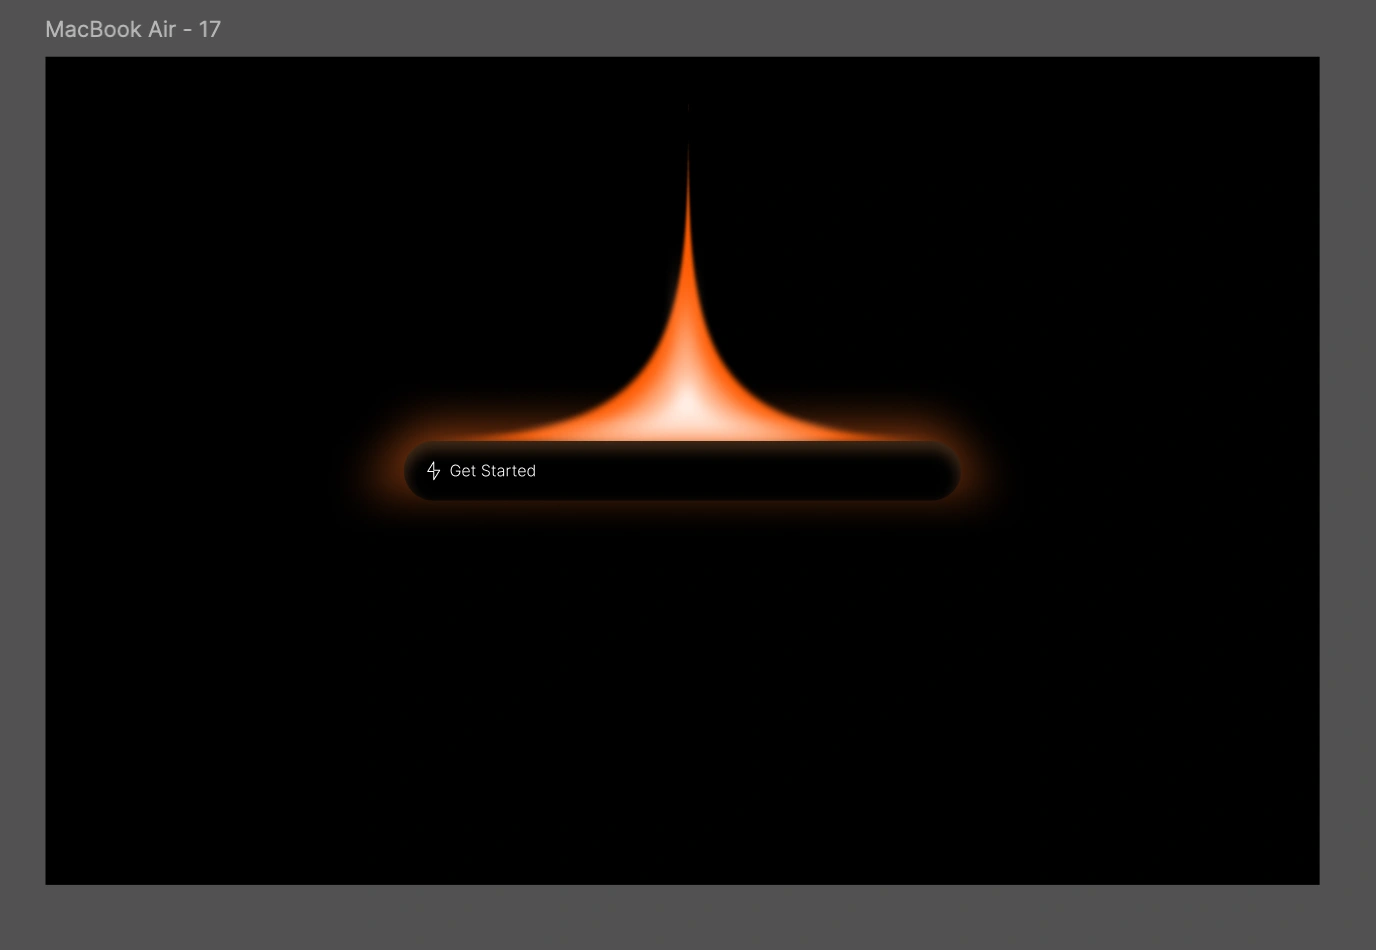
Task: Click the dark pill-shaped Get Started button
Action: point(682,471)
